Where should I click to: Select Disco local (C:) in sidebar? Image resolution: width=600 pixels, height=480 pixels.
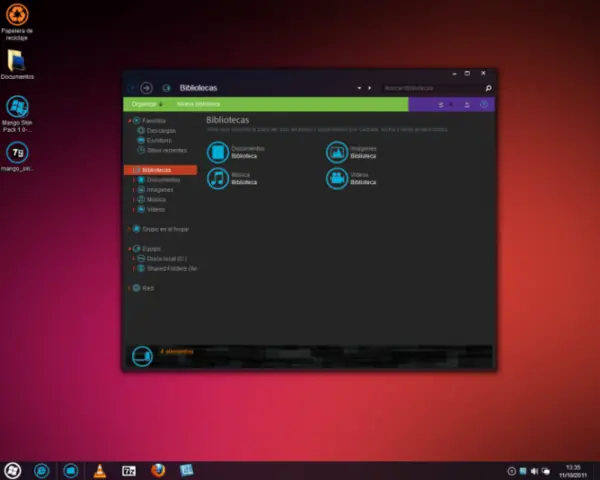point(167,258)
